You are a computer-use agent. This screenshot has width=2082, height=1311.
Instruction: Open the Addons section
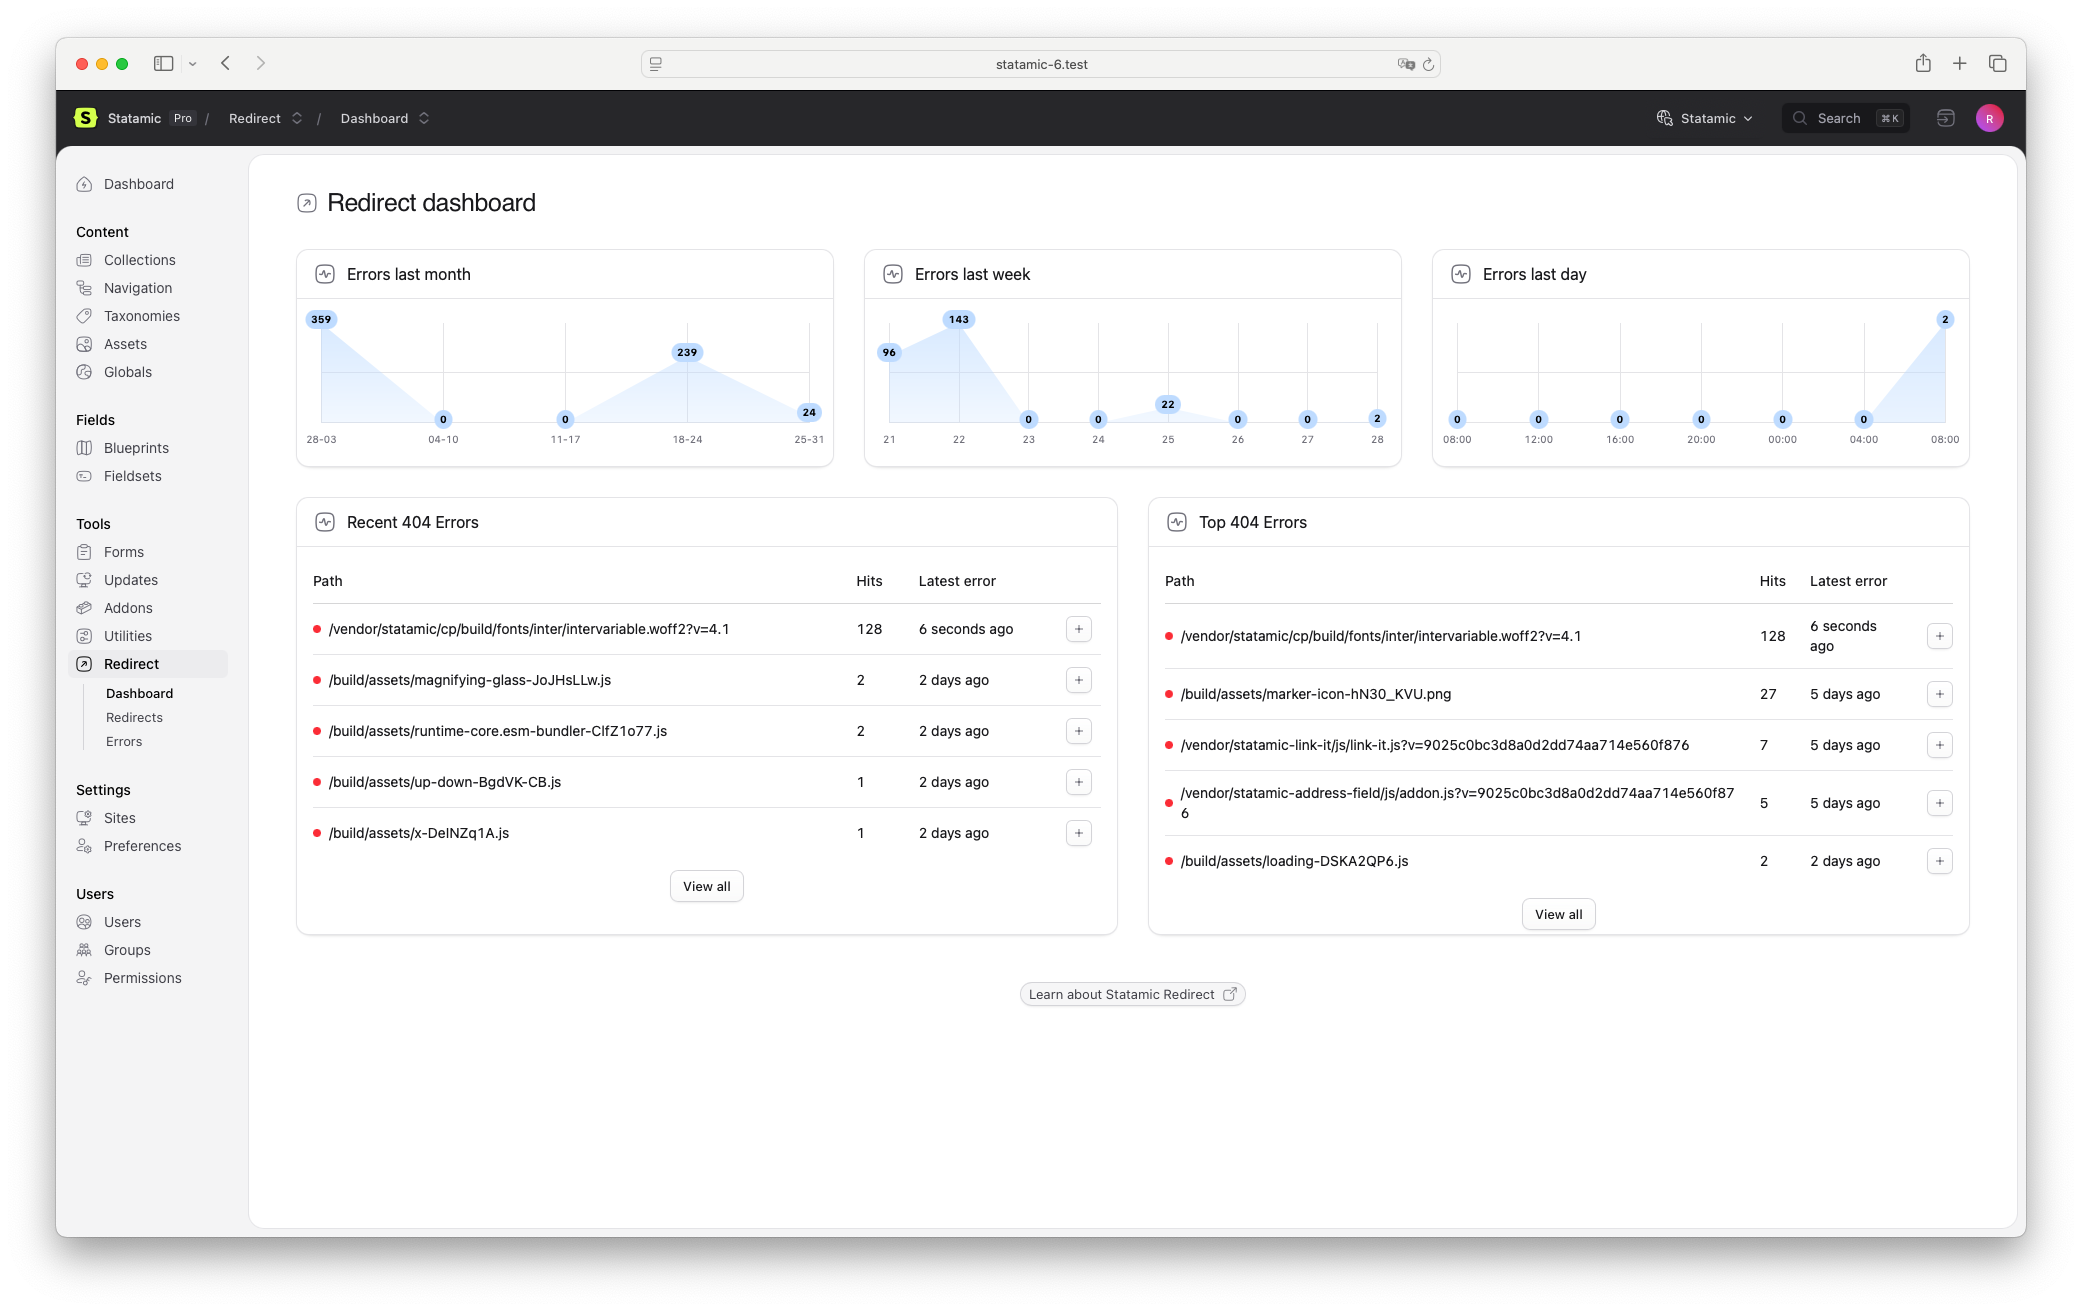pos(128,608)
